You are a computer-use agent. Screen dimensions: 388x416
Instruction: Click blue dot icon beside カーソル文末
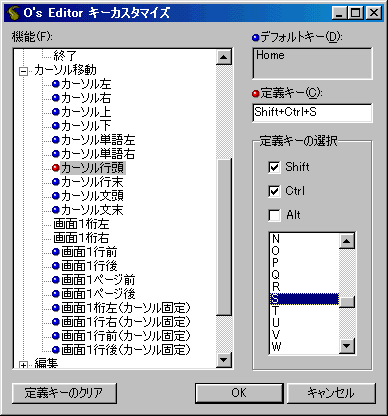[x=56, y=210]
